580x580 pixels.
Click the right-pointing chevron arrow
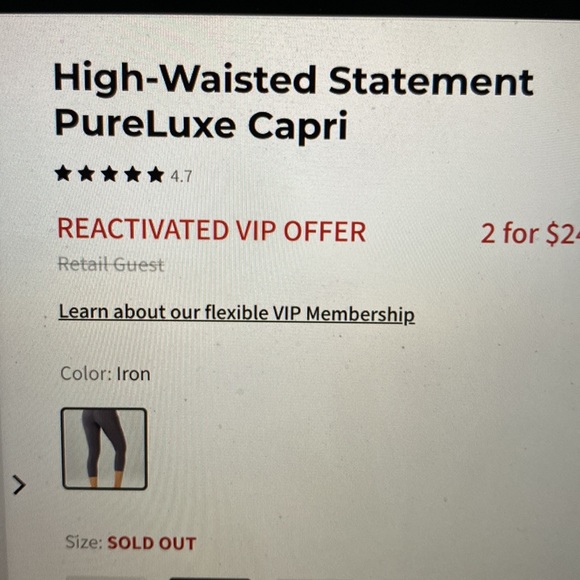(19, 485)
